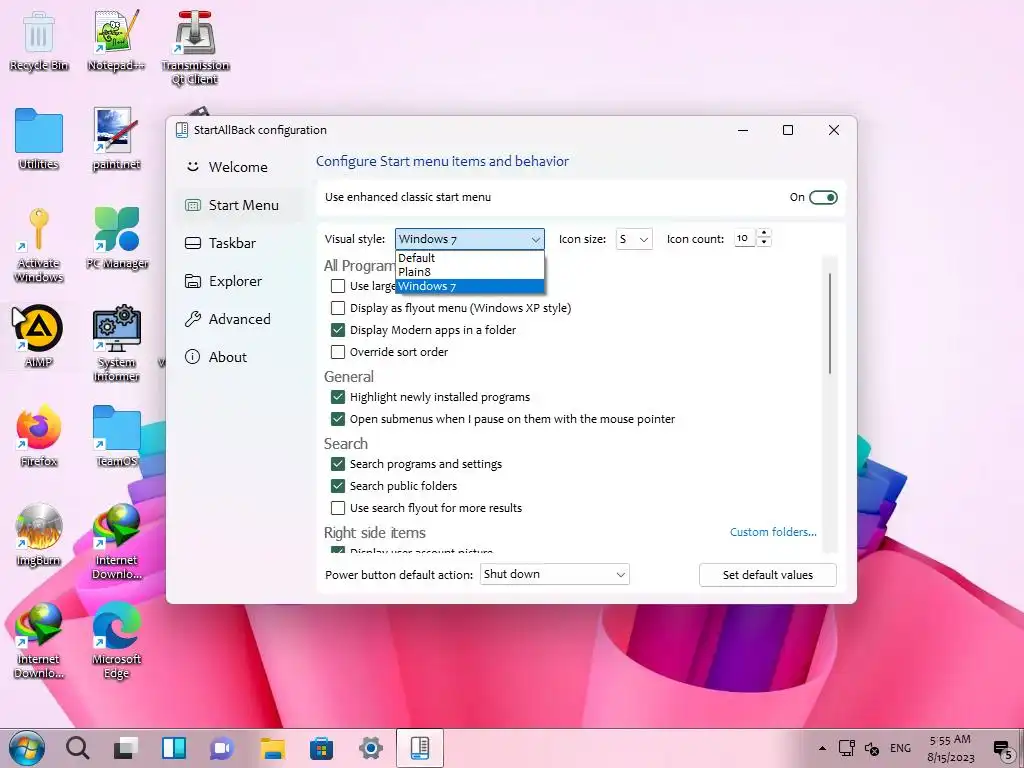Maximize the StartAllBack configuration window
Viewport: 1024px width, 768px height.
[x=788, y=130]
